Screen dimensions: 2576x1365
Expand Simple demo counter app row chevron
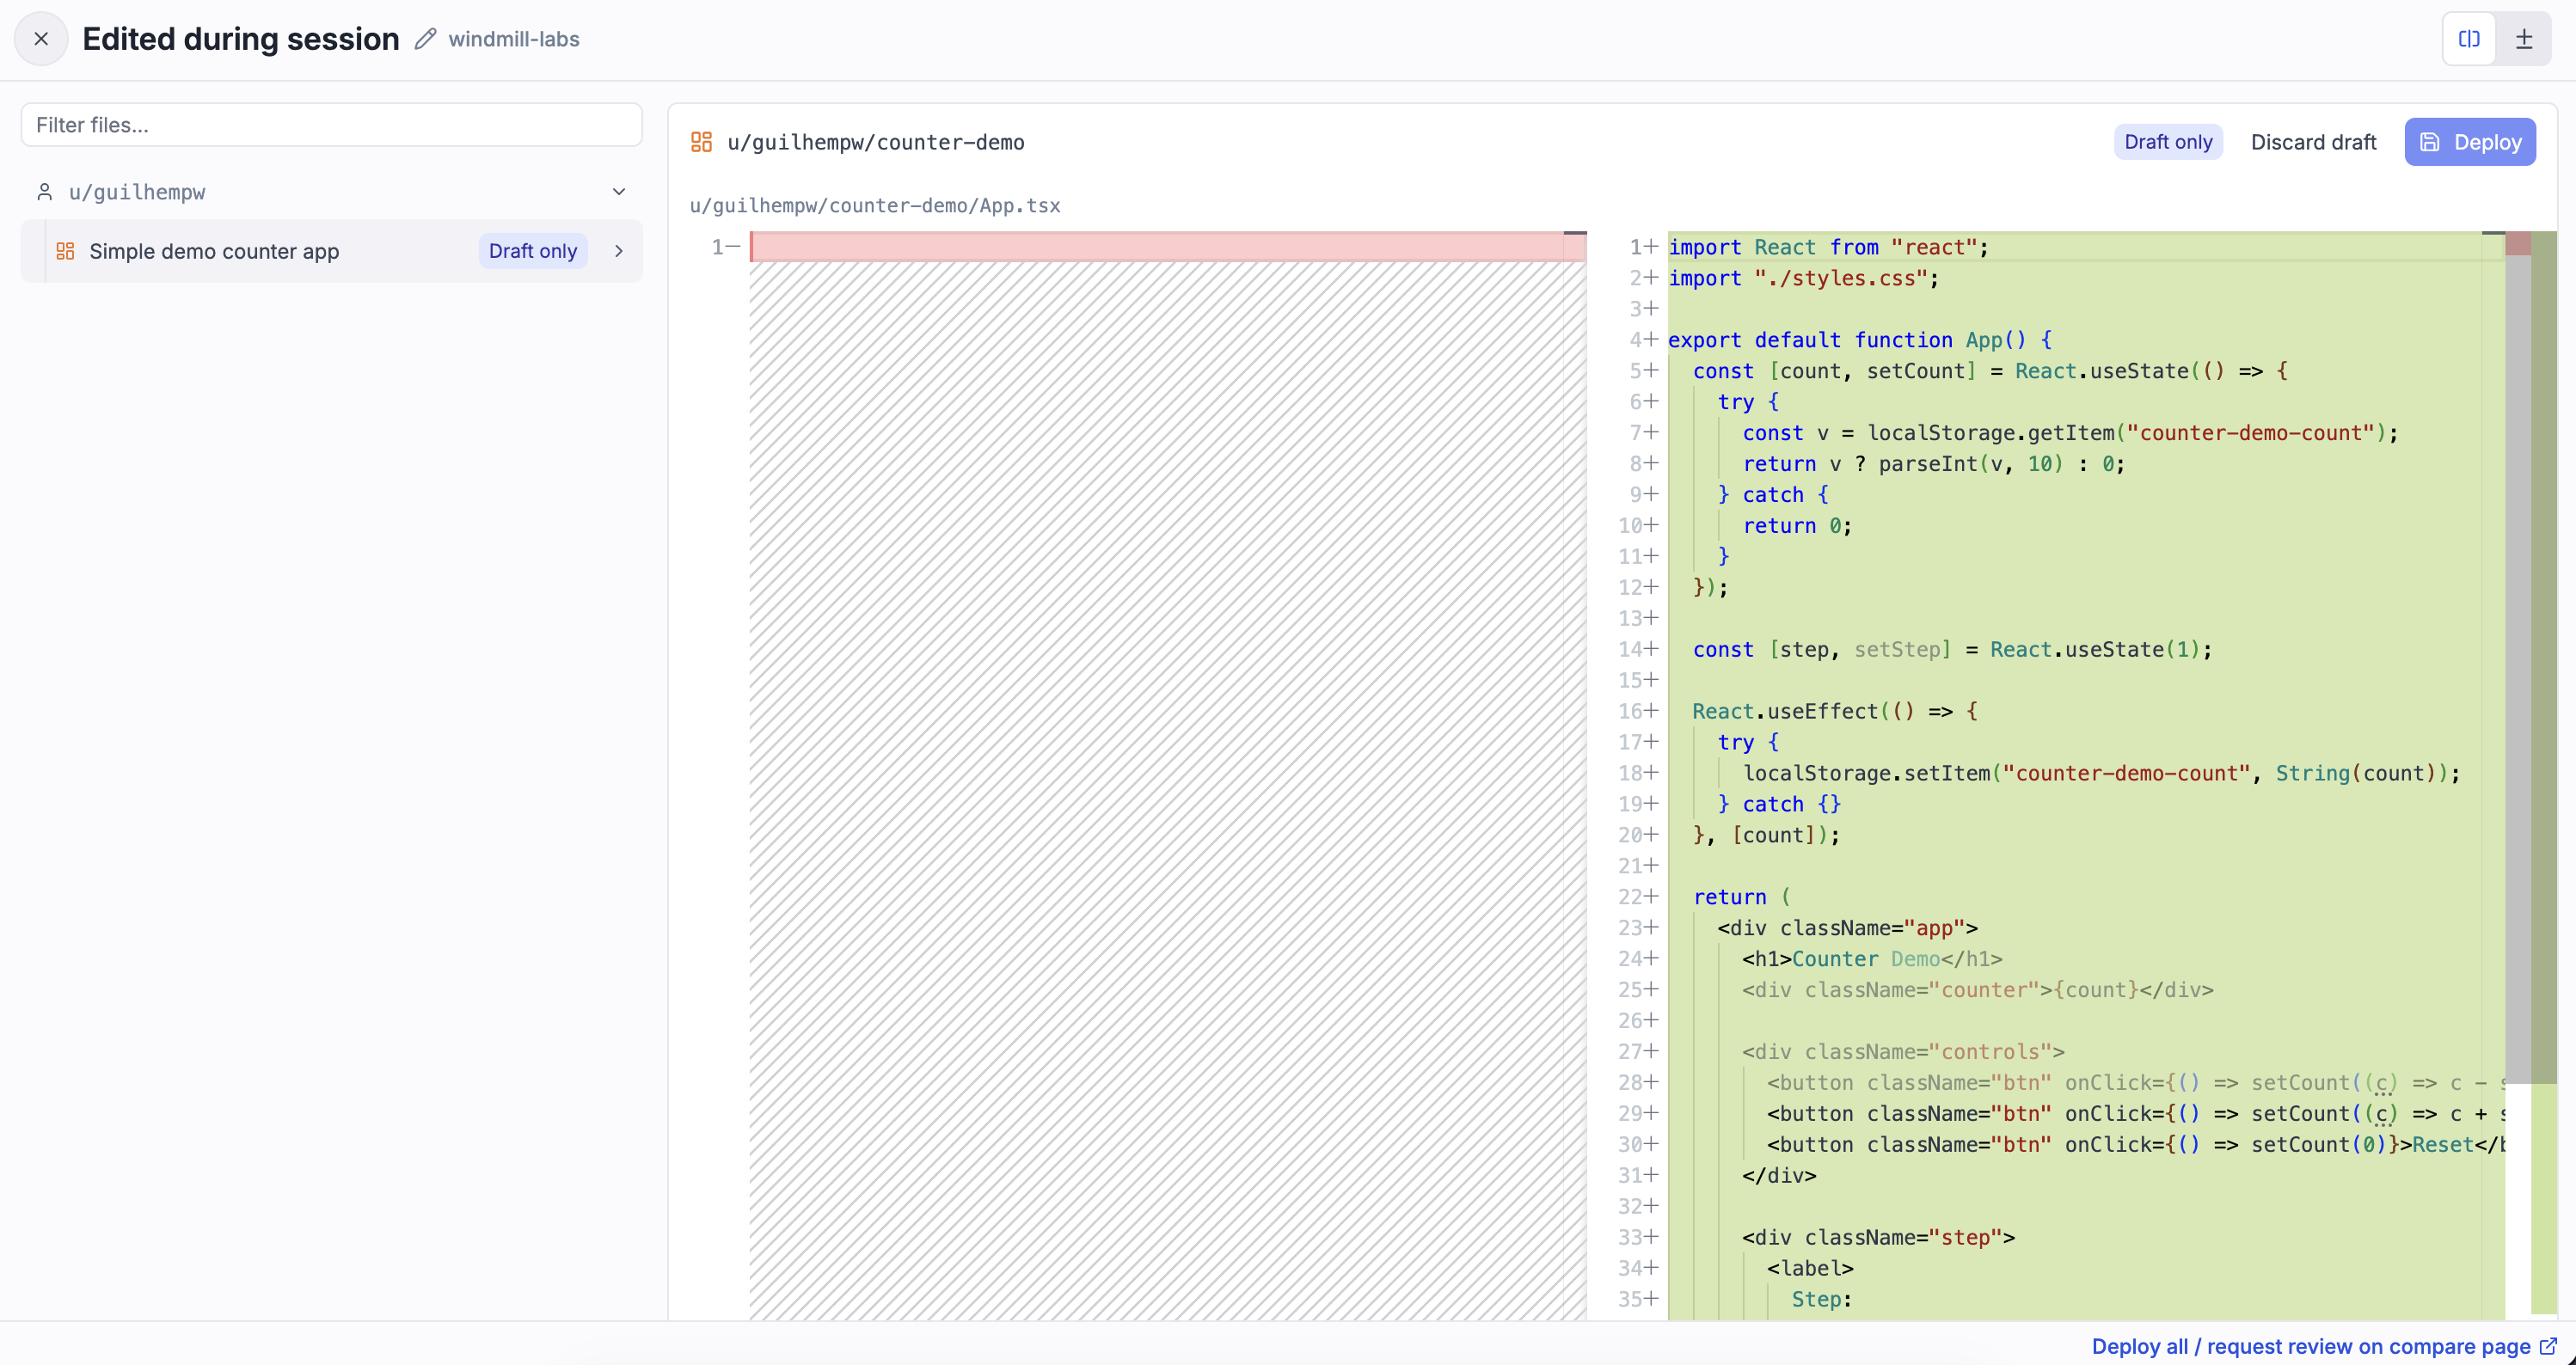(619, 251)
